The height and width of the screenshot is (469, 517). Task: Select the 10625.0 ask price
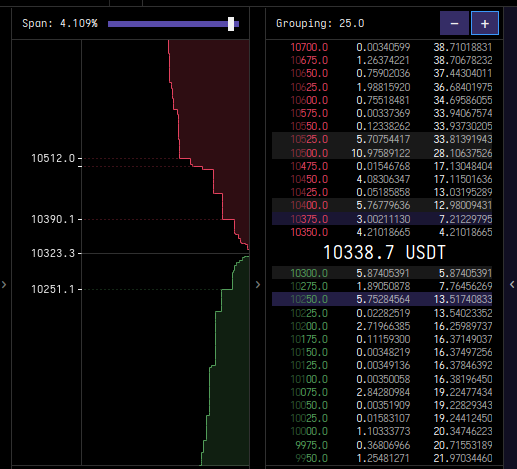309,87
